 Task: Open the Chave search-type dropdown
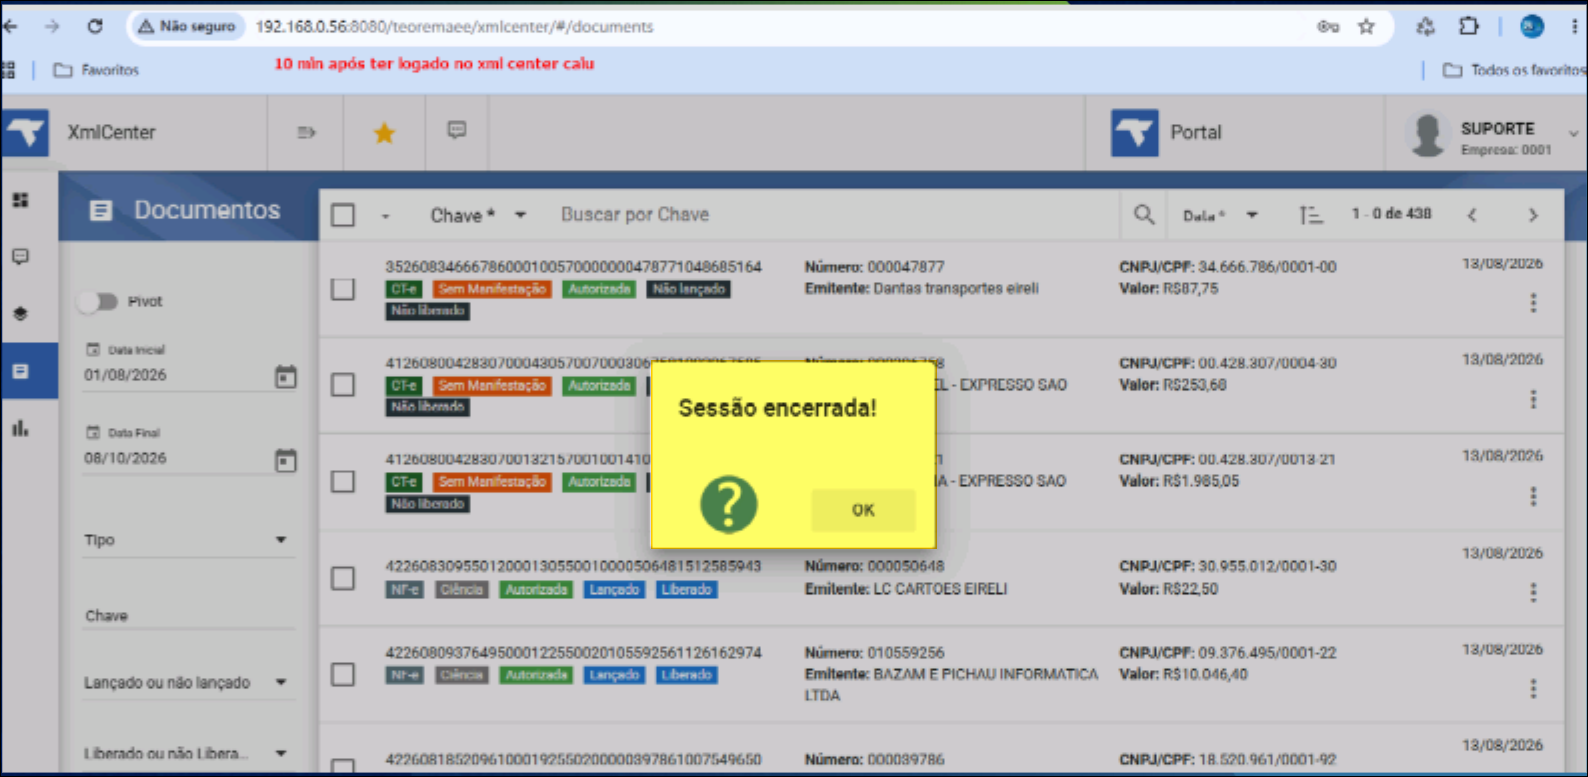click(478, 215)
